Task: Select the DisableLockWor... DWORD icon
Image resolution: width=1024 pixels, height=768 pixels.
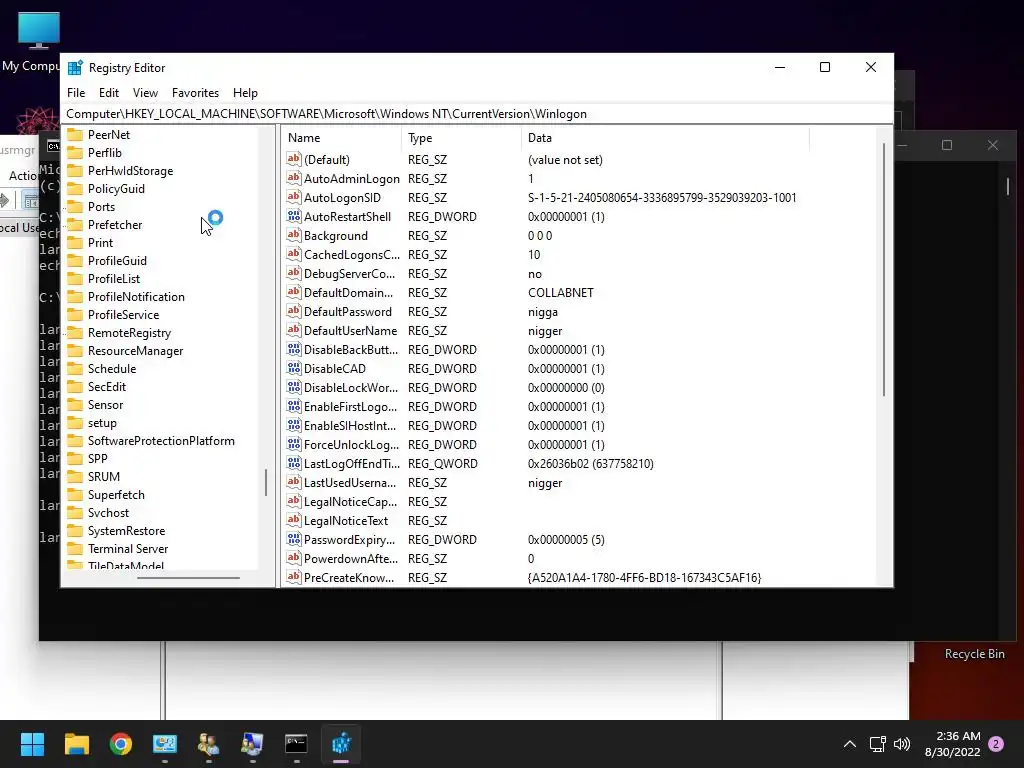Action: [294, 387]
